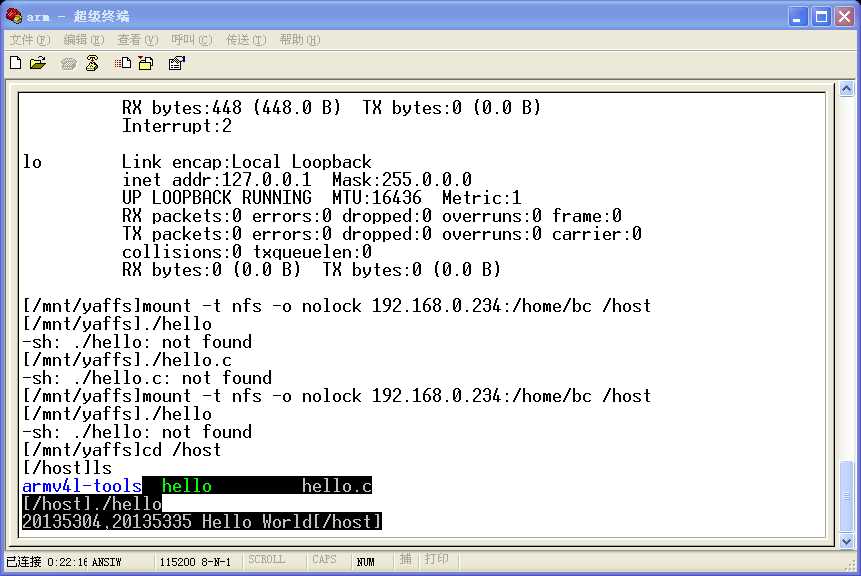The image size is (861, 576).
Task: Click the green hello file name
Action: pyautogui.click(x=187, y=486)
